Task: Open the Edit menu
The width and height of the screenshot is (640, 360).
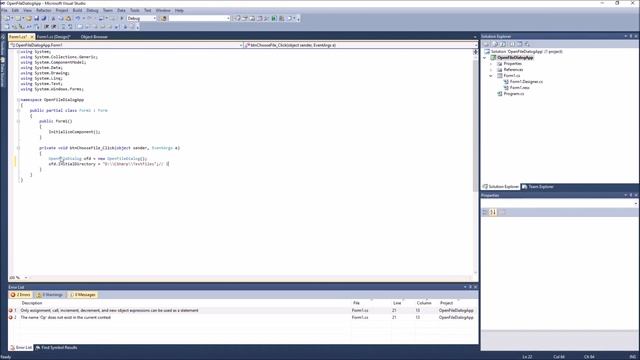Action: point(15,10)
